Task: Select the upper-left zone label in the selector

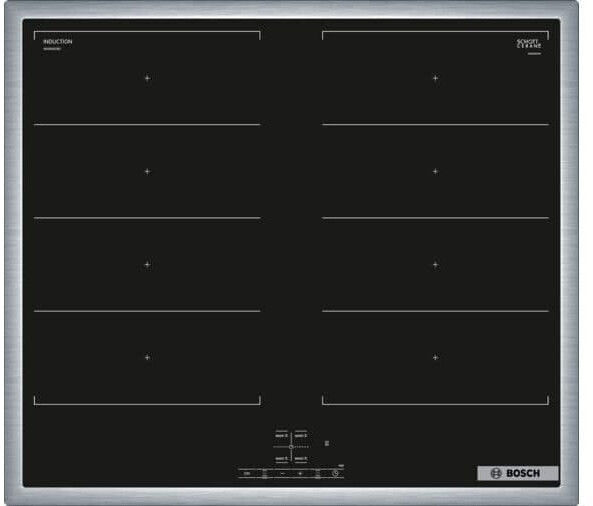Action: pos(281,436)
